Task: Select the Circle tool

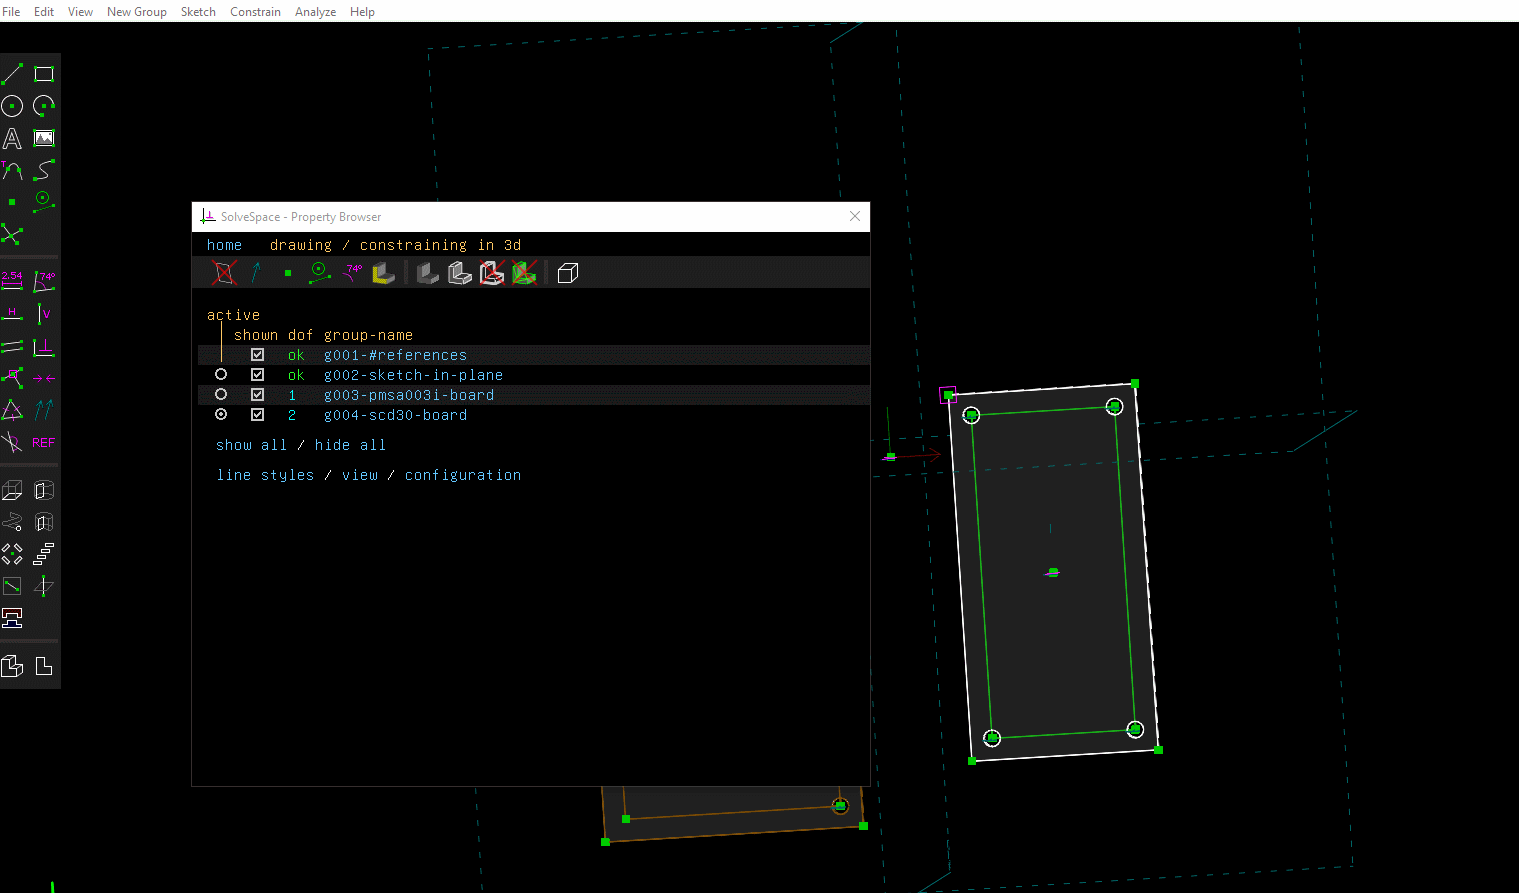Action: pos(12,105)
